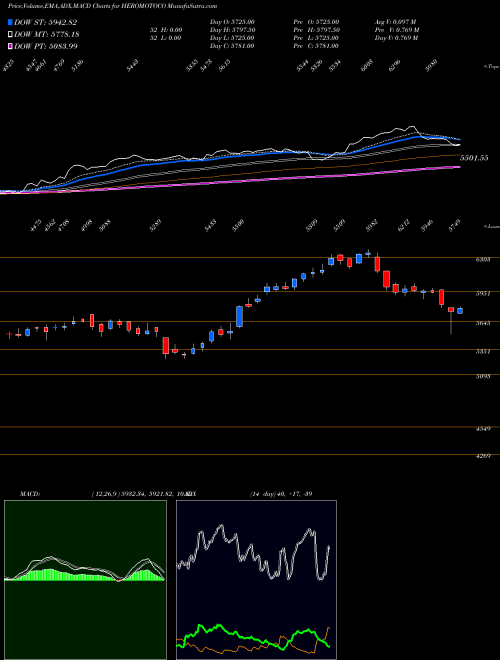Click the 52 H: 0.00 value
This screenshot has height=660, width=500.
167,30
